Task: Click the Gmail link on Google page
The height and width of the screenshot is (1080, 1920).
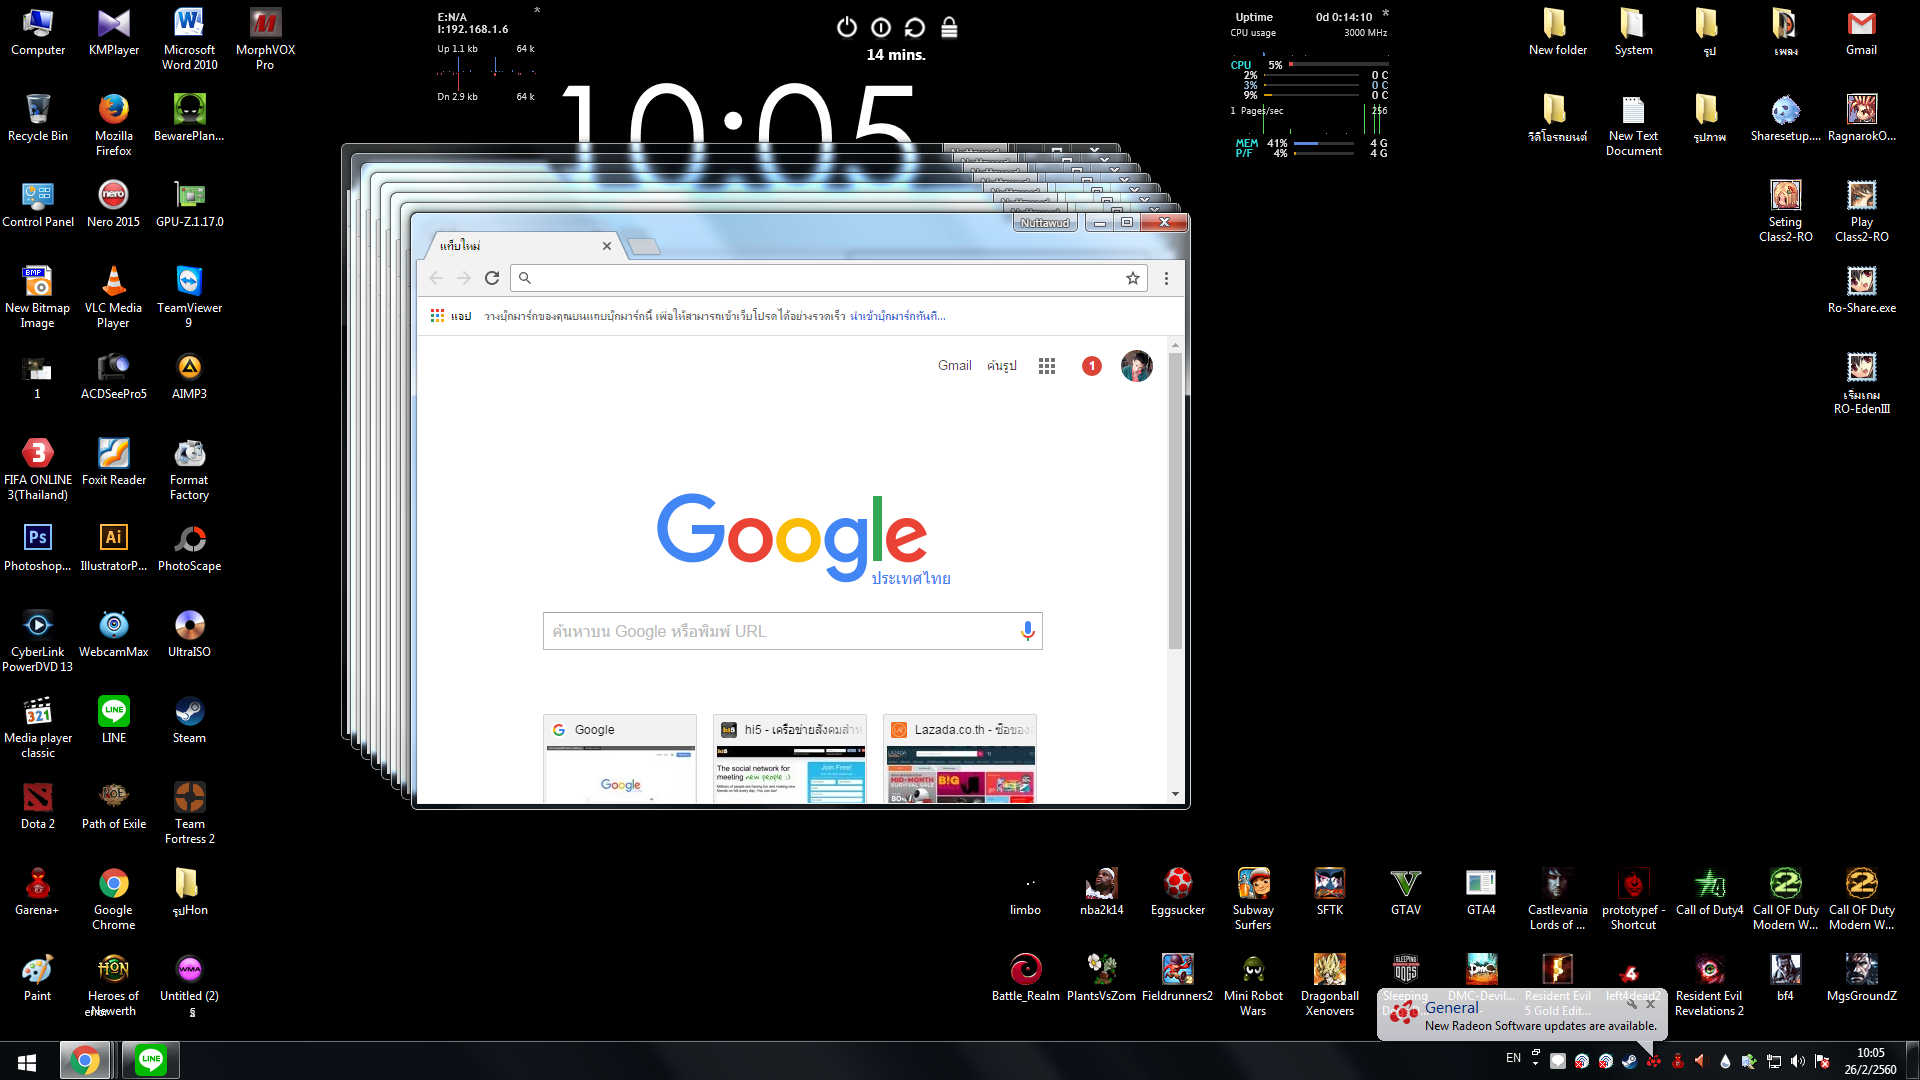Action: [x=954, y=366]
